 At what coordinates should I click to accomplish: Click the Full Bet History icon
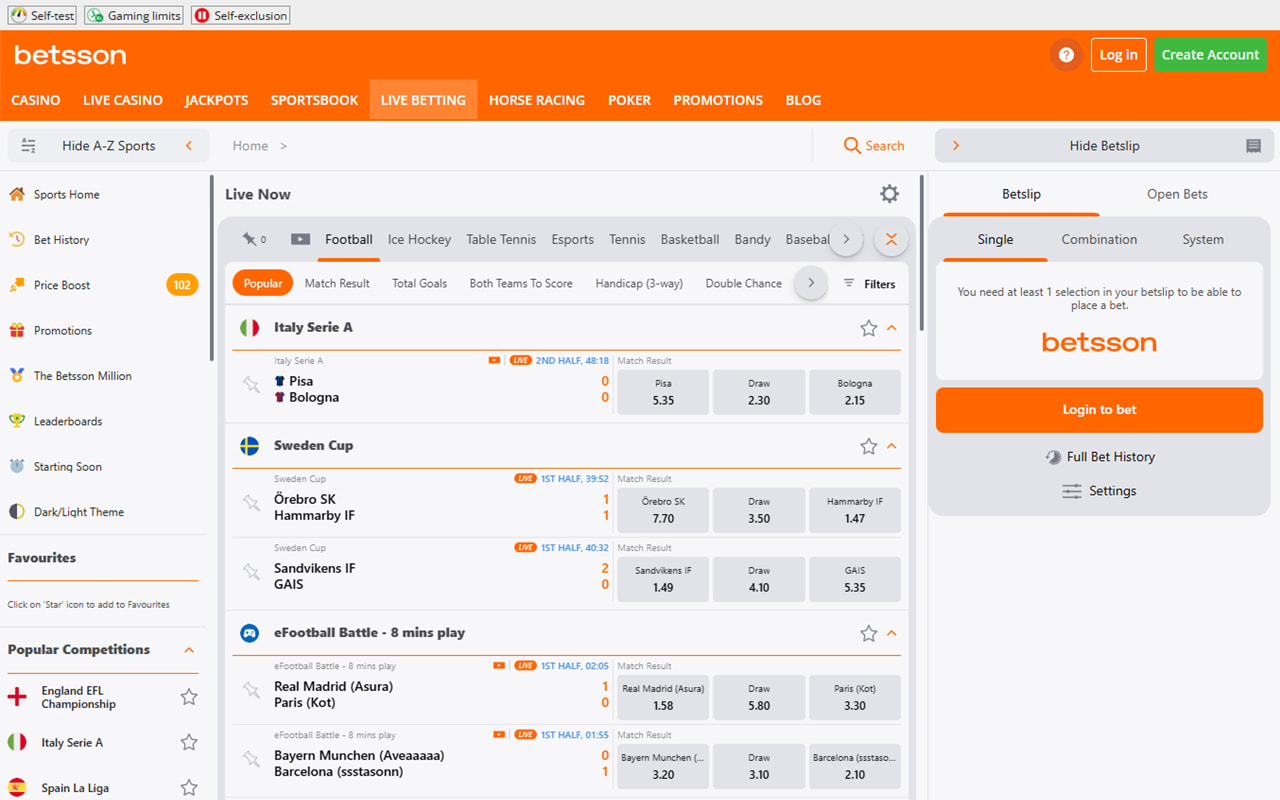pos(1053,457)
